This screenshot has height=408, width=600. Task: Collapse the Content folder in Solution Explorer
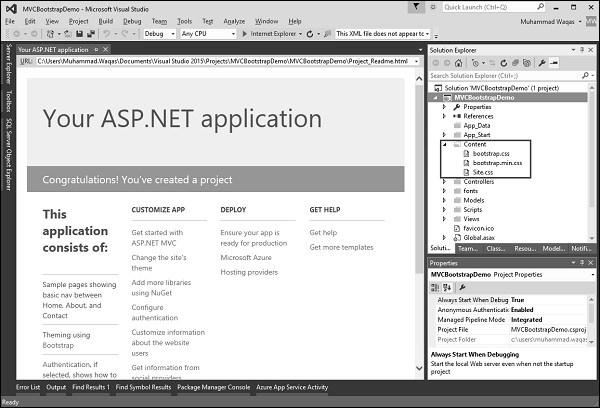(x=445, y=144)
